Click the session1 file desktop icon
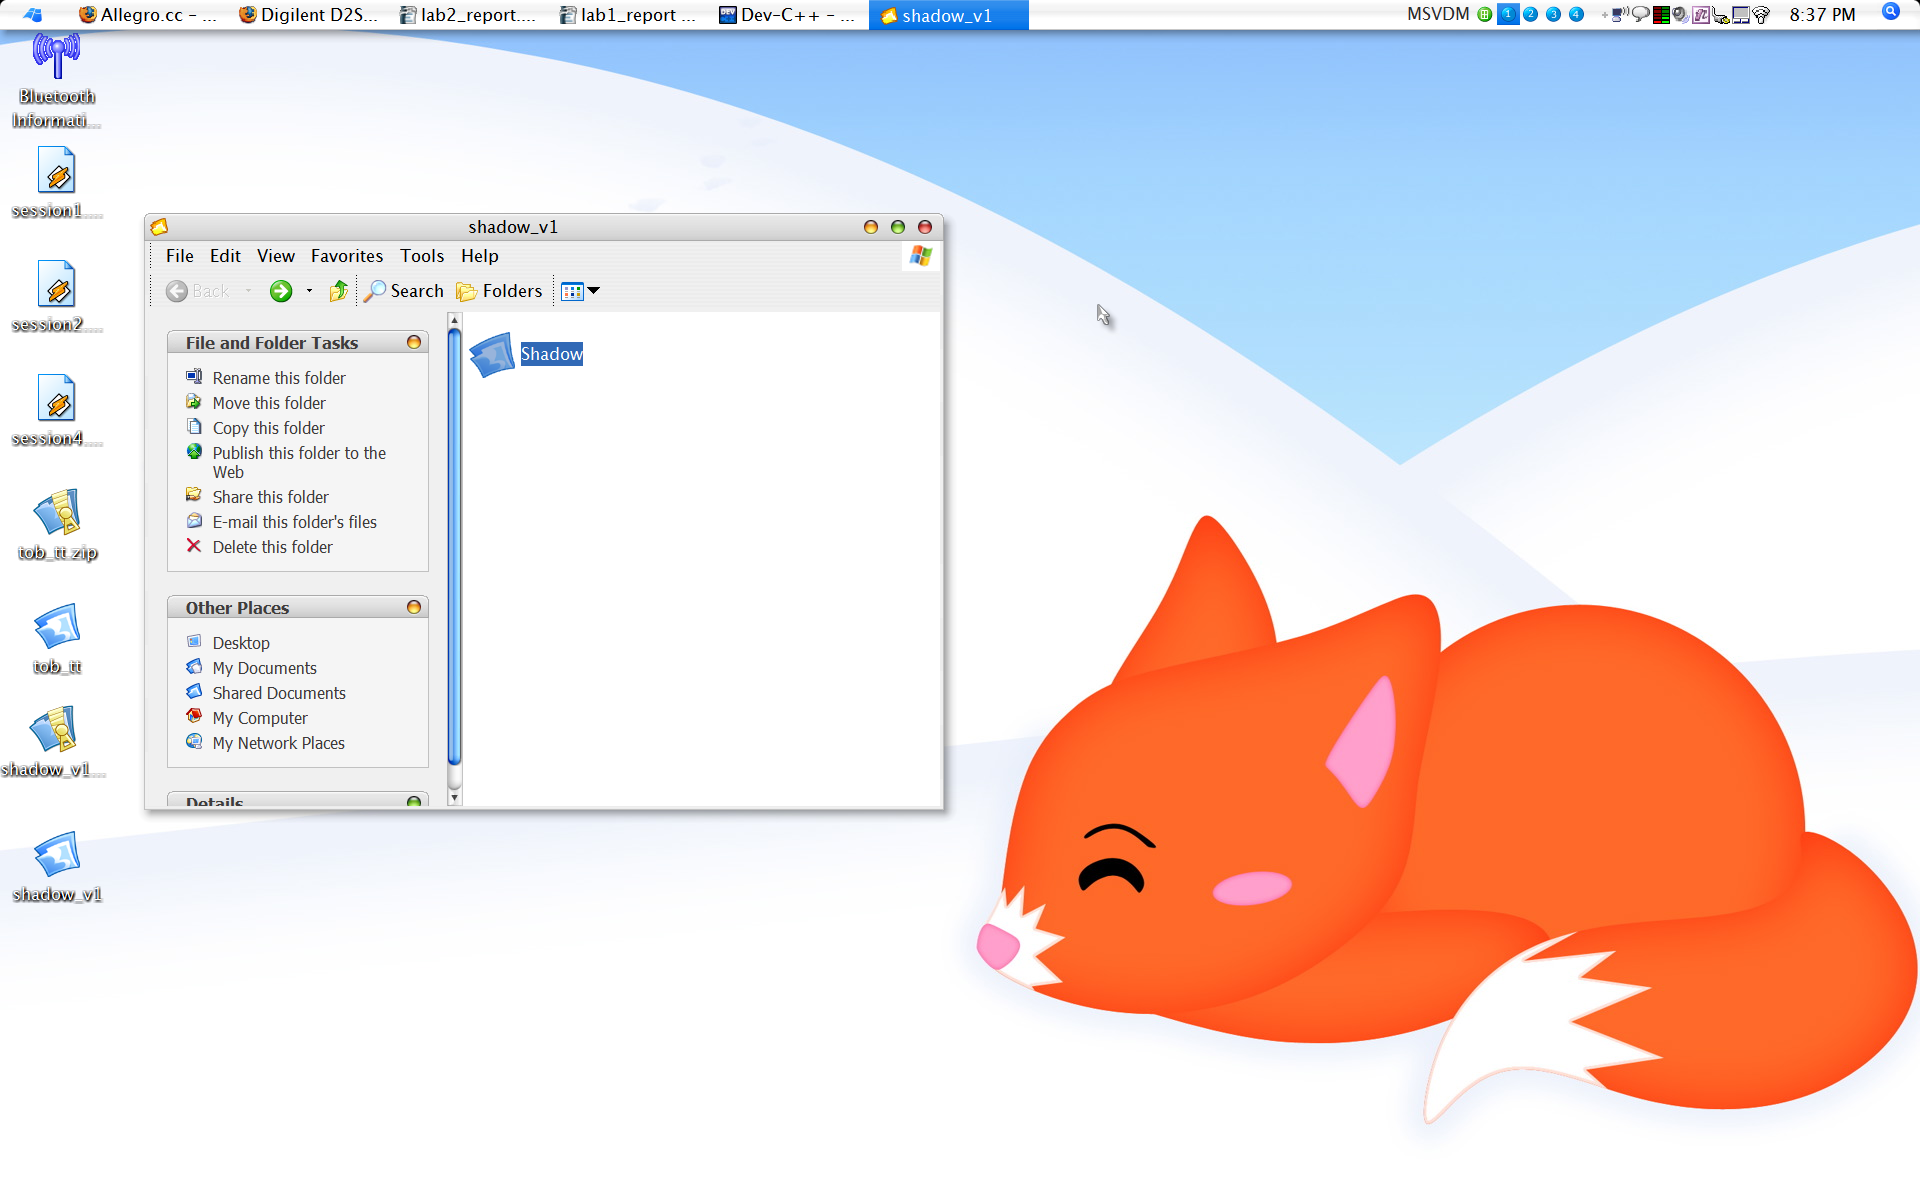This screenshot has width=1920, height=1200. click(x=57, y=172)
